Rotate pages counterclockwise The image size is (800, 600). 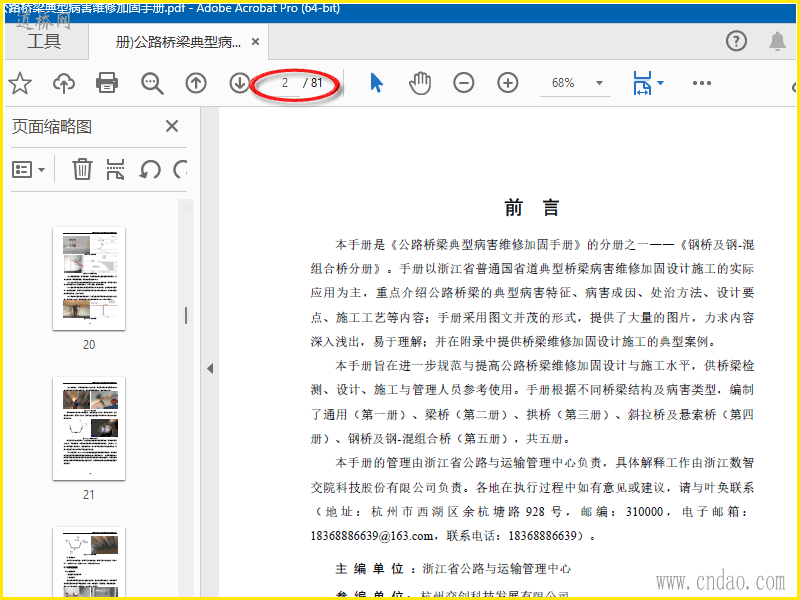pyautogui.click(x=150, y=169)
